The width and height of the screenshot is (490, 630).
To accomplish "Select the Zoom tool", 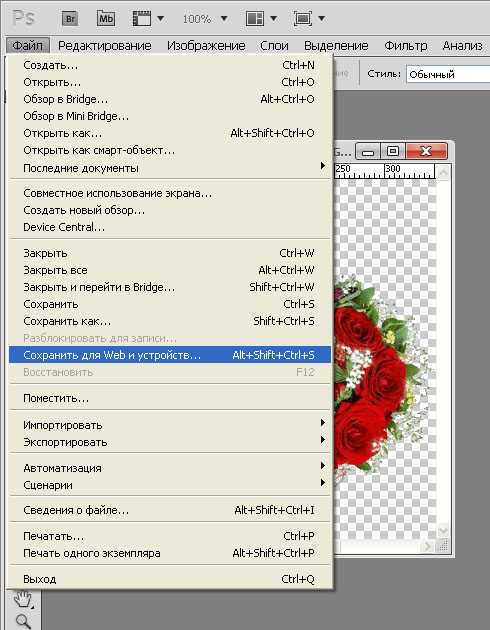I will click(x=23, y=621).
